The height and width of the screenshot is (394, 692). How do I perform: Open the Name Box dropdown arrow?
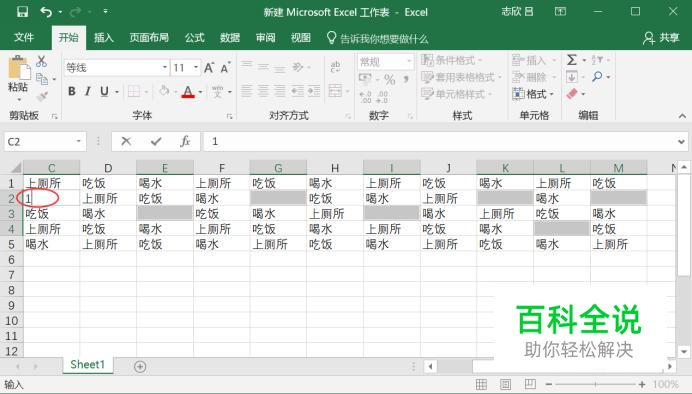click(x=78, y=141)
